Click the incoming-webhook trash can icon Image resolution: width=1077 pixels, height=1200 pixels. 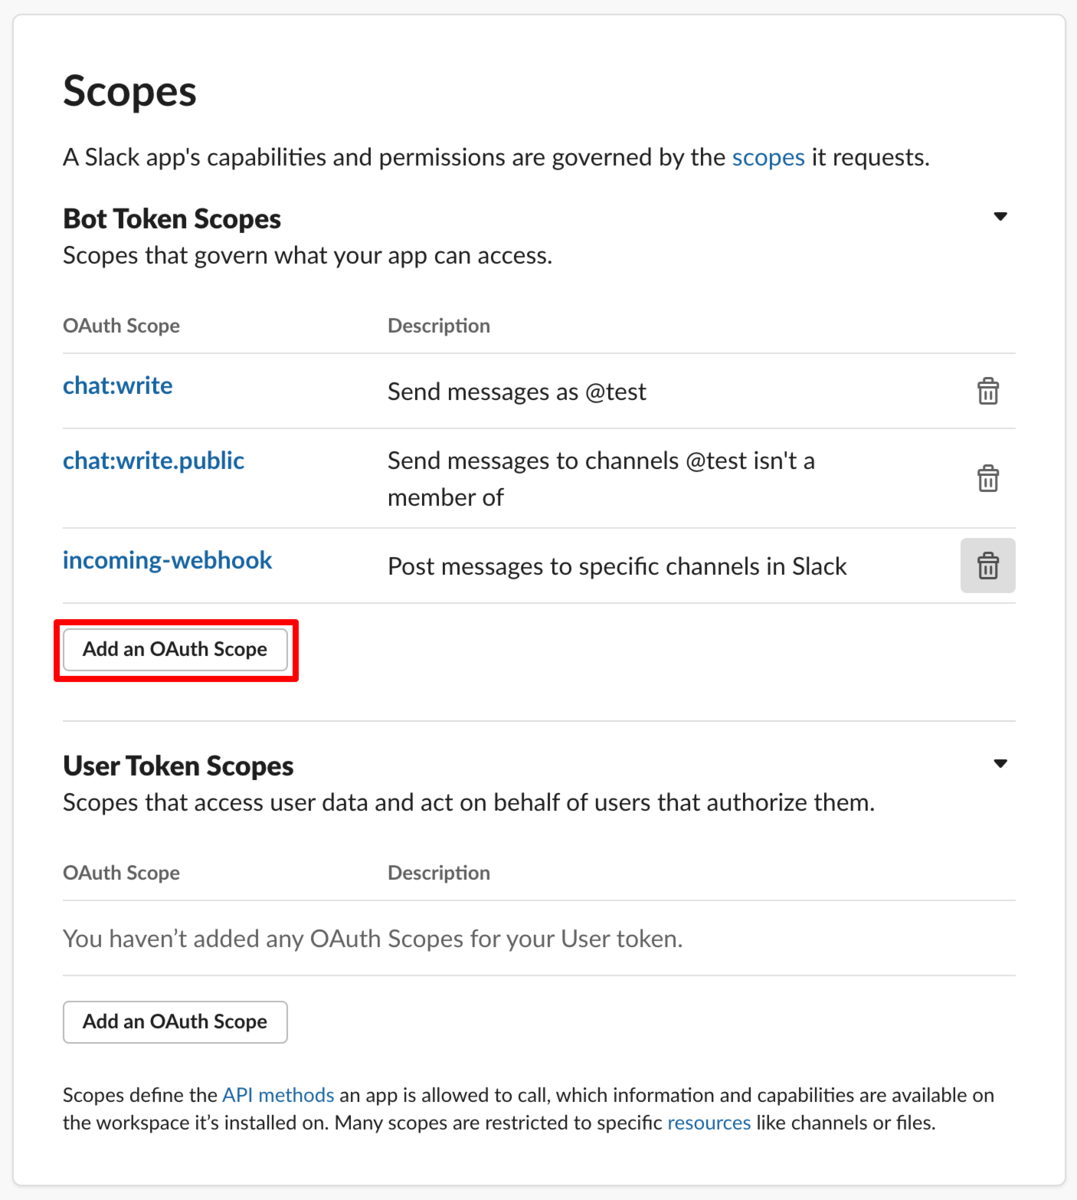coord(988,566)
